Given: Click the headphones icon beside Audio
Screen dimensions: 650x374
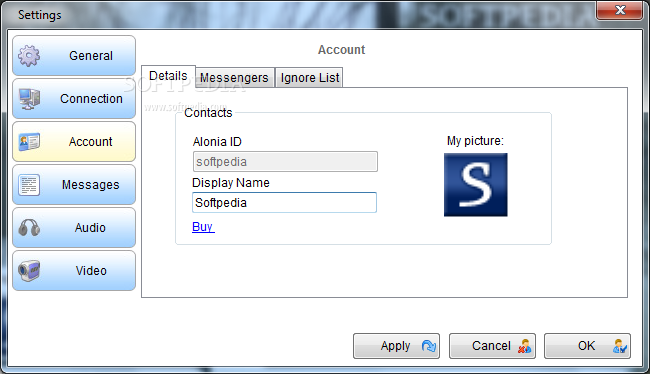Looking at the screenshot, I should [x=29, y=228].
